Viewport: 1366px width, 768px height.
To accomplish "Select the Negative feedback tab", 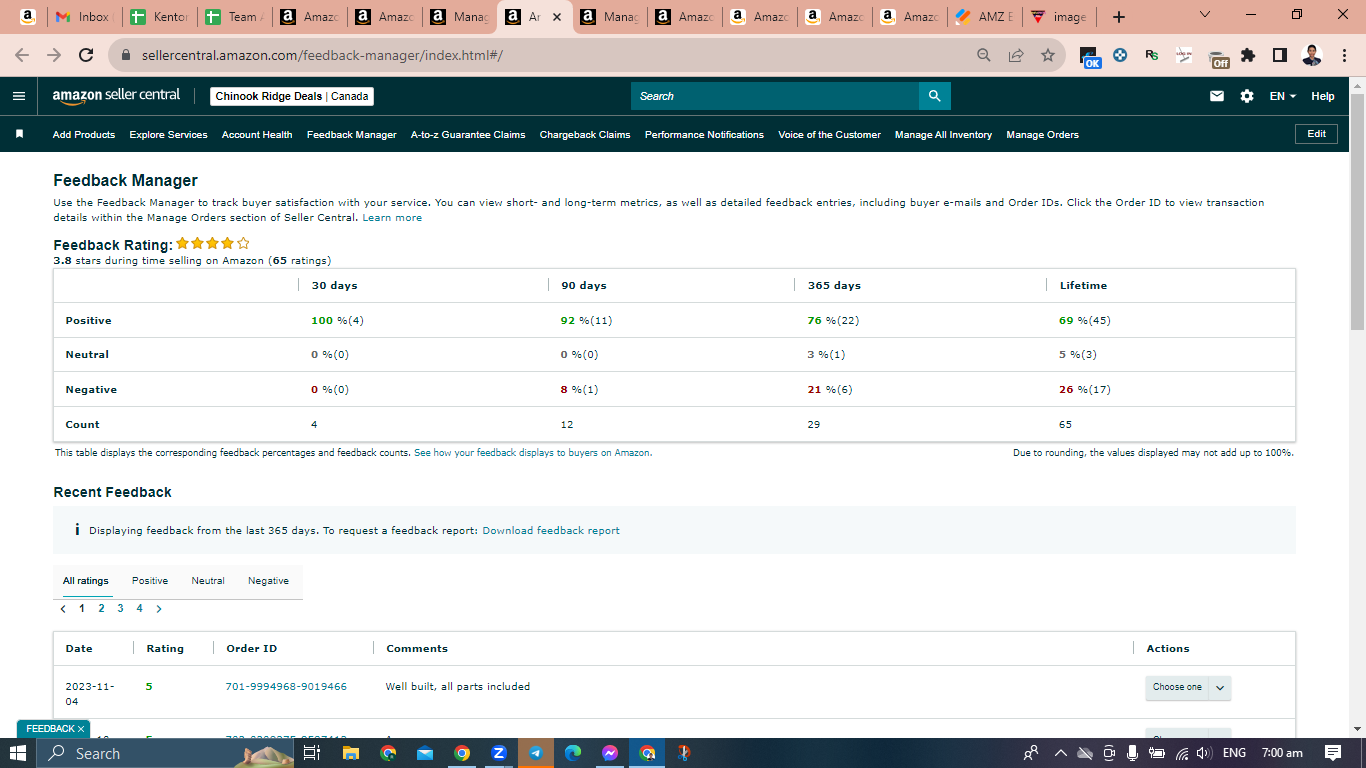I will (268, 580).
